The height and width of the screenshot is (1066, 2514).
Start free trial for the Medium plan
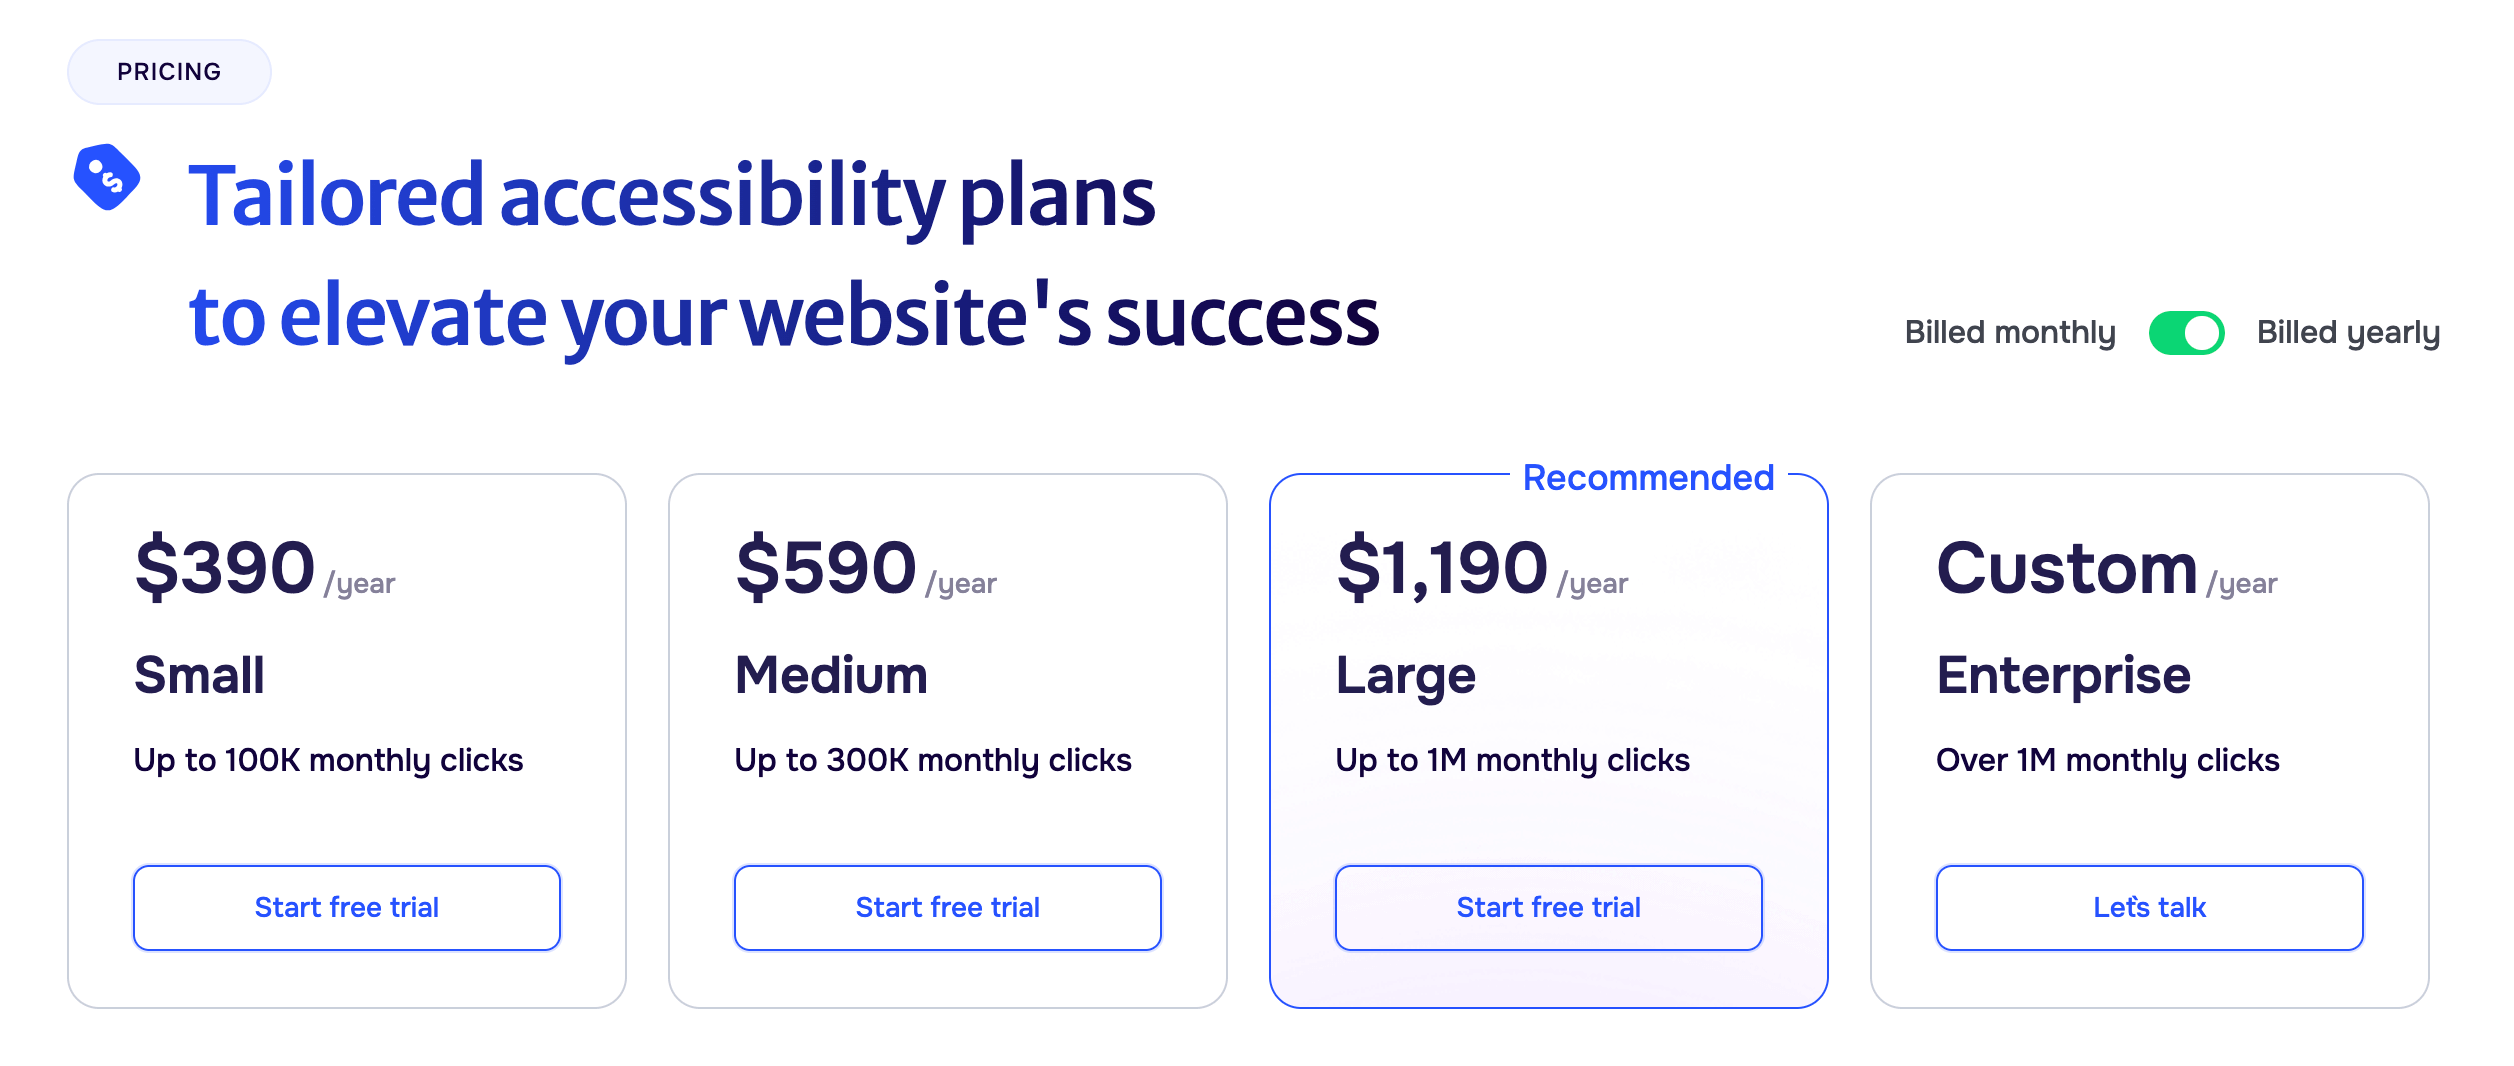click(x=947, y=907)
